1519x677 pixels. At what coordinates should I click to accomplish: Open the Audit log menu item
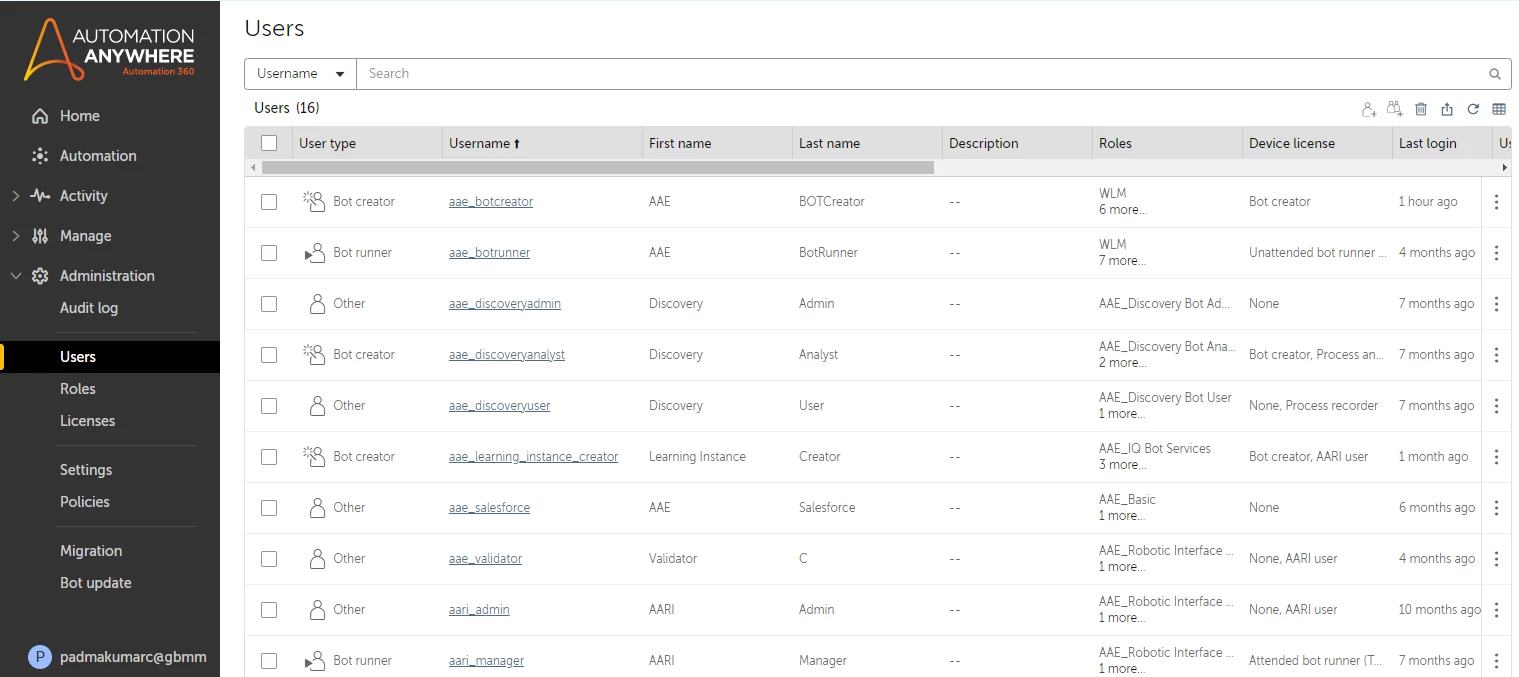tap(90, 307)
